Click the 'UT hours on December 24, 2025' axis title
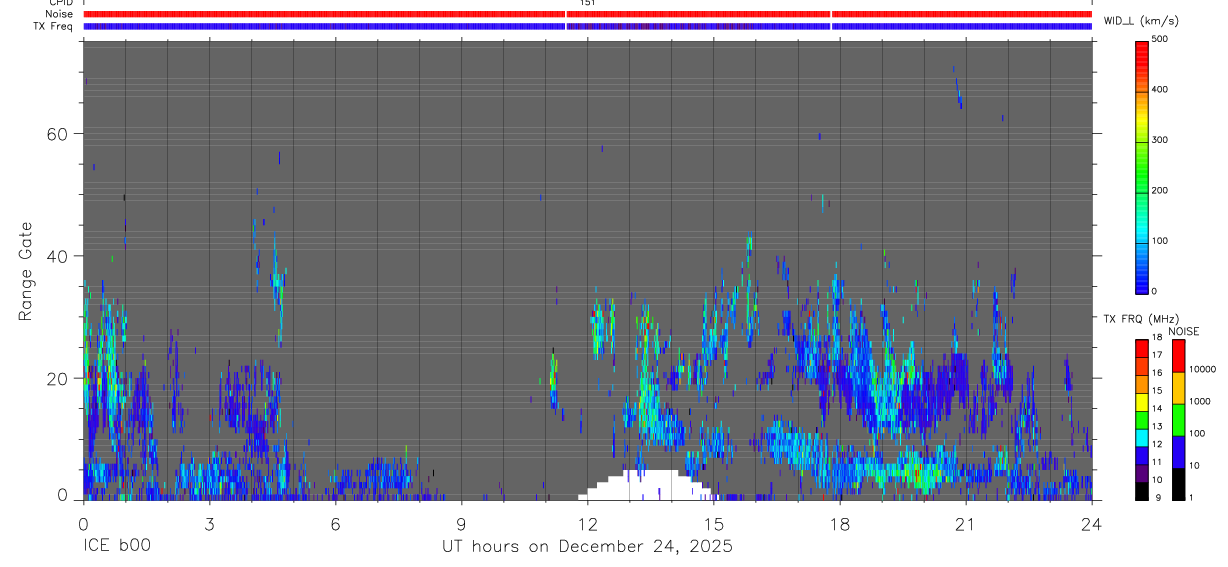The height and width of the screenshot is (567, 1228). click(587, 547)
